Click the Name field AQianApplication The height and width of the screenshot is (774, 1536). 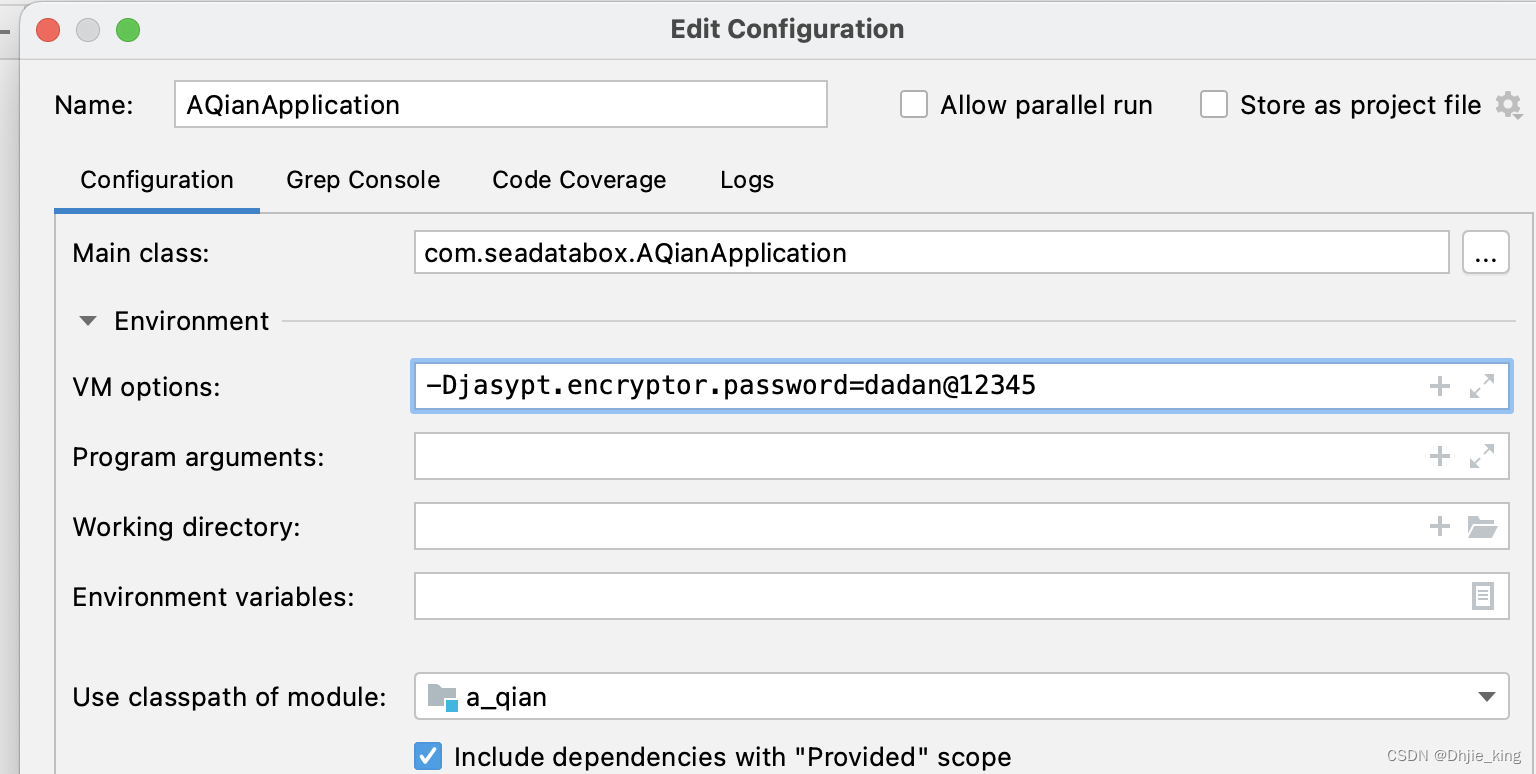tap(501, 105)
